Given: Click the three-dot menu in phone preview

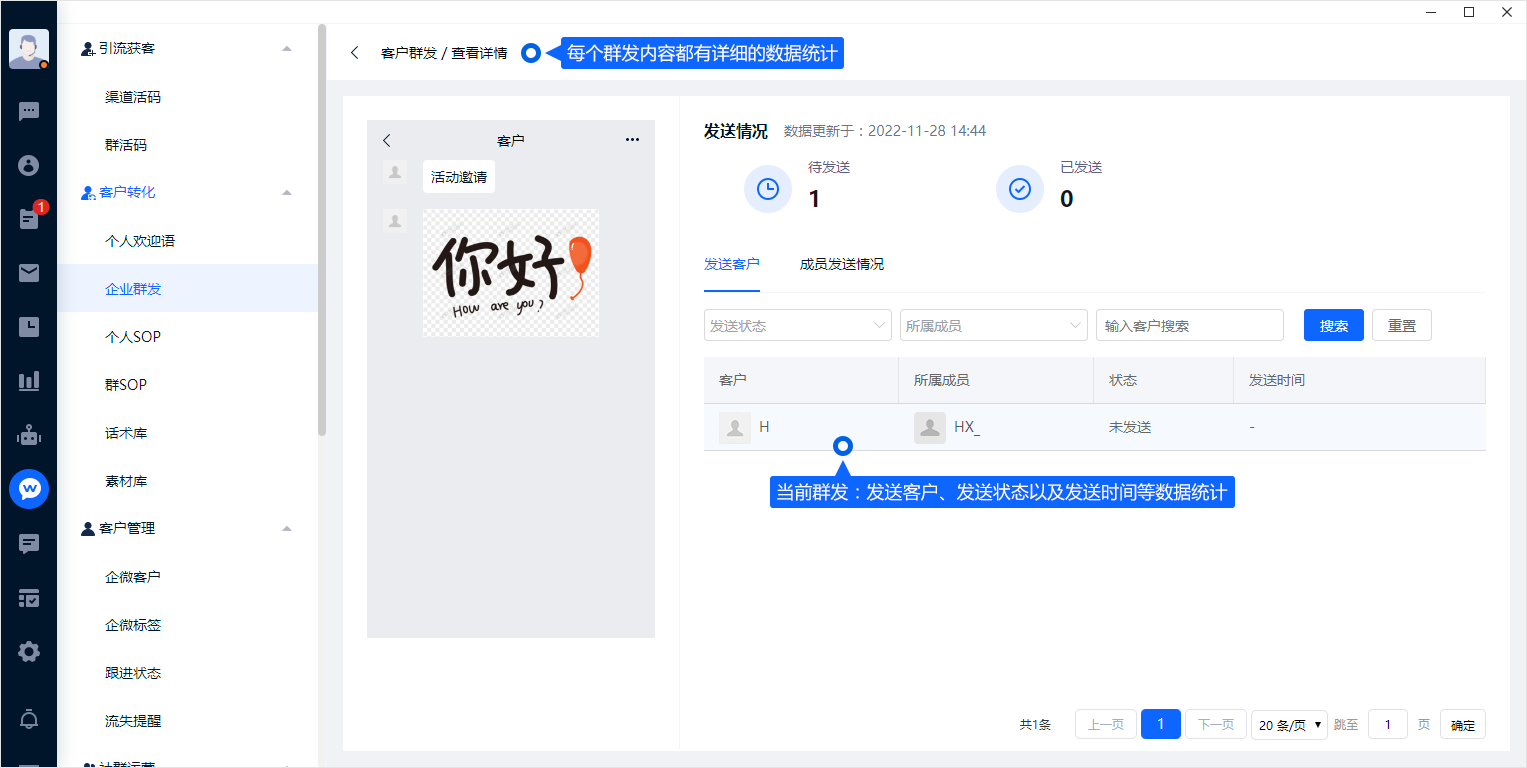Looking at the screenshot, I should (x=632, y=140).
